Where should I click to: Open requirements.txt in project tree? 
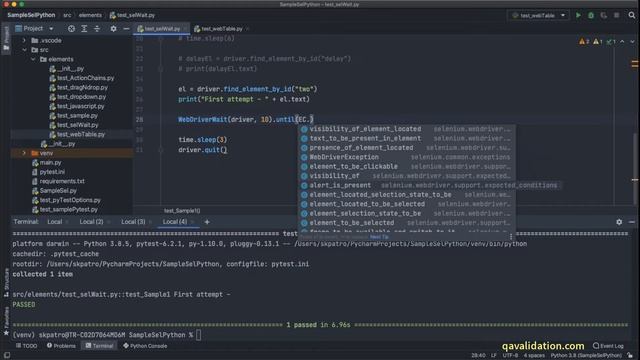coord(58,181)
